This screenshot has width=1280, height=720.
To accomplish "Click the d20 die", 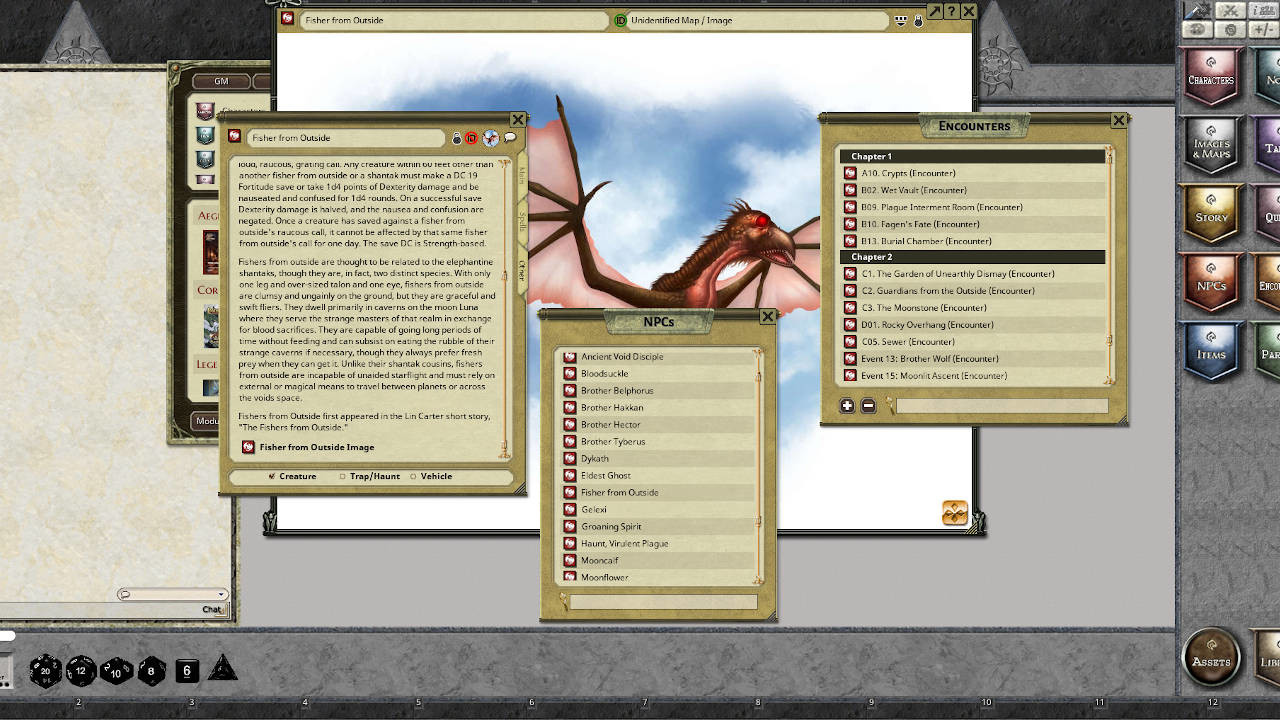I will [x=45, y=671].
